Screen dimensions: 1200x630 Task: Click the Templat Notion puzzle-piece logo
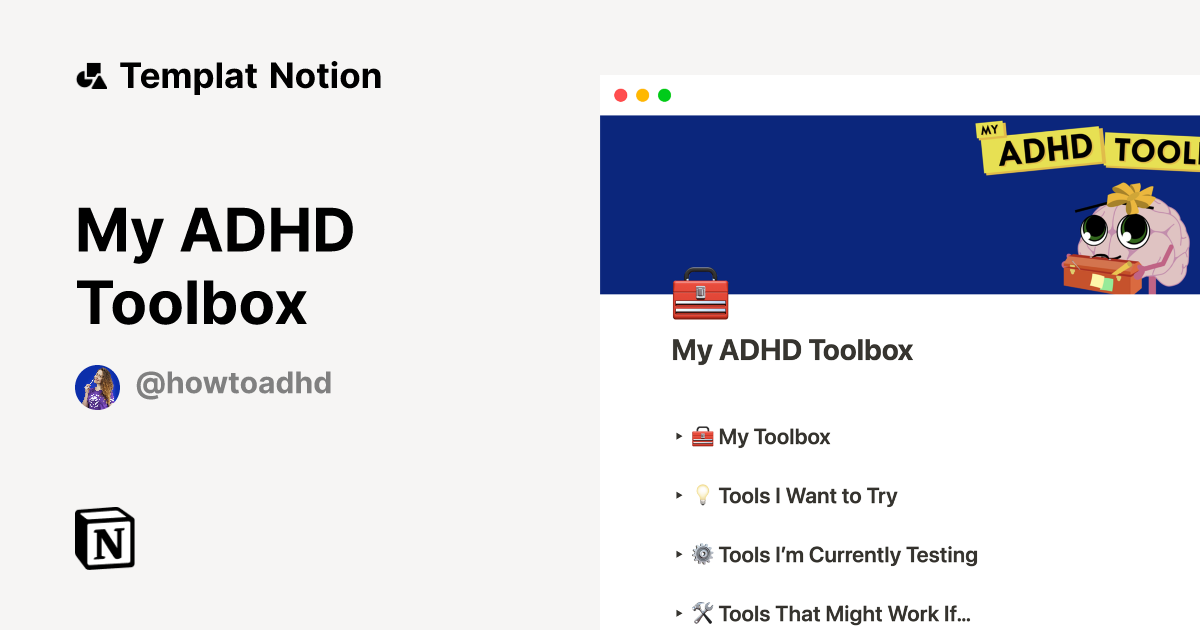[92, 74]
